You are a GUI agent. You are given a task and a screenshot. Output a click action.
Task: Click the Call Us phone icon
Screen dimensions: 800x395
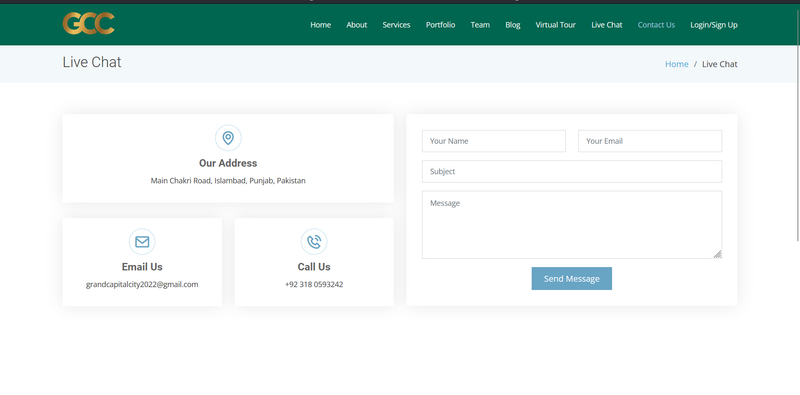314,242
